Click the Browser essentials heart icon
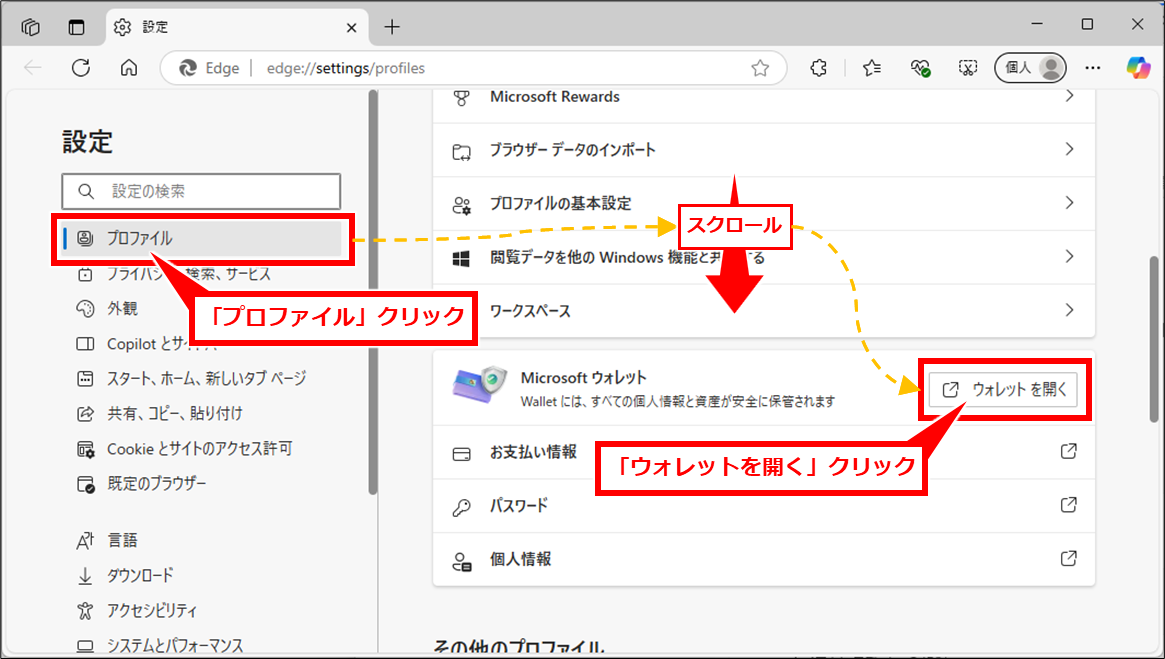 920,68
